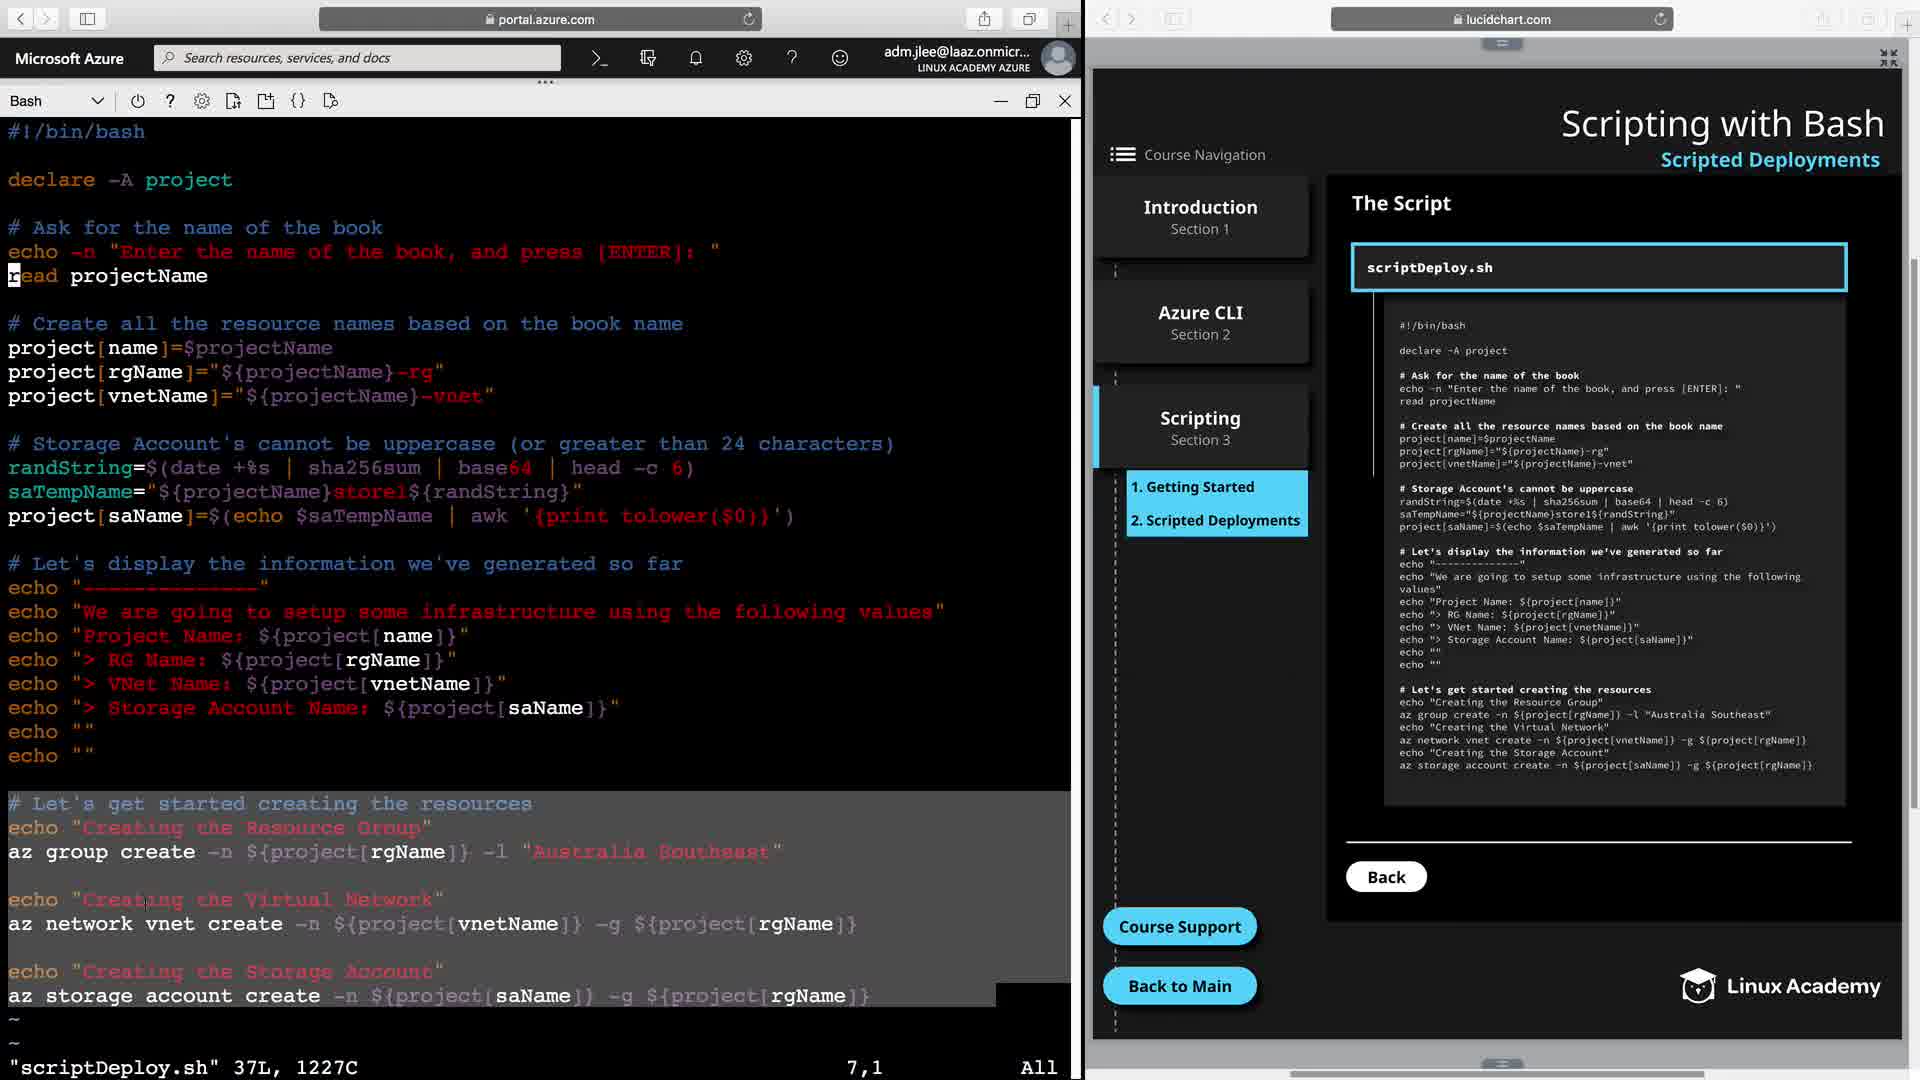Click the Course Support button
1920x1080 pixels.
1180,927
